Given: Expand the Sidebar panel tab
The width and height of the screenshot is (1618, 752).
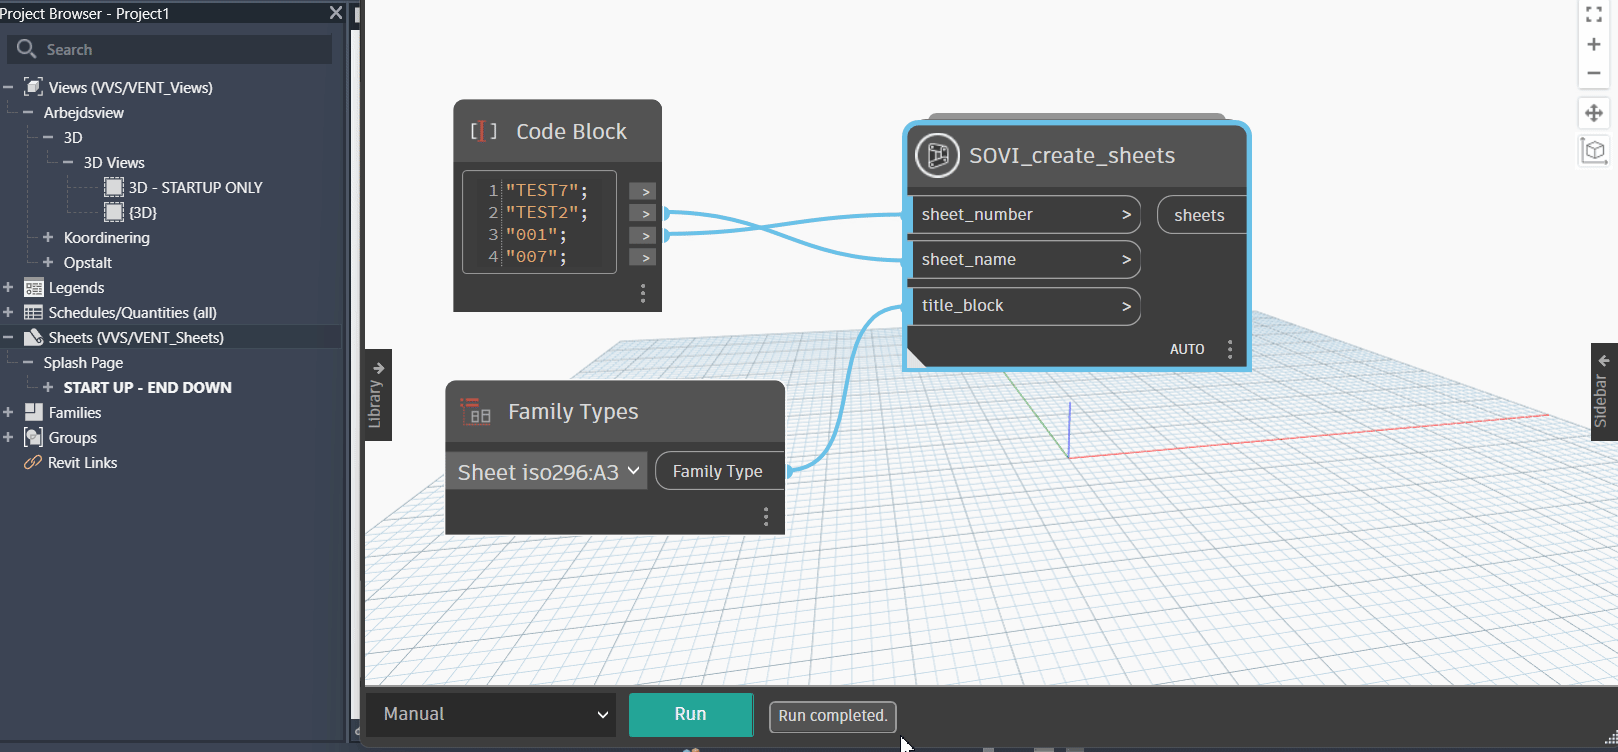Looking at the screenshot, I should click(1603, 391).
